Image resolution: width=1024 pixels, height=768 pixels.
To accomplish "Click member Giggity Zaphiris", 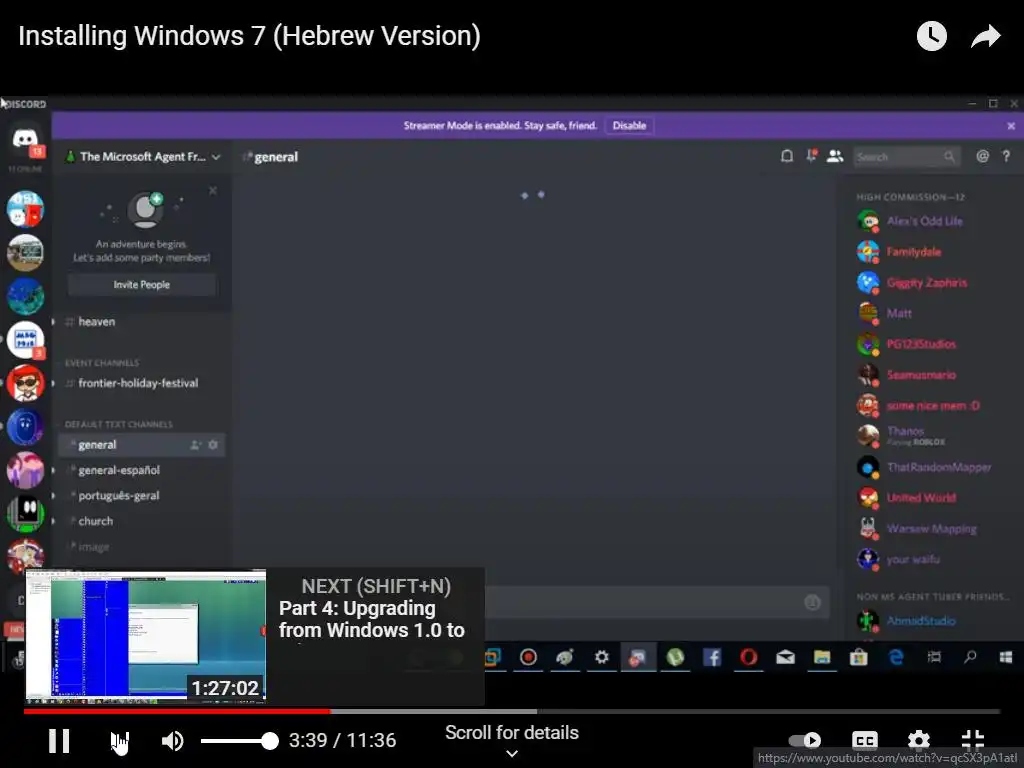I will pos(927,282).
